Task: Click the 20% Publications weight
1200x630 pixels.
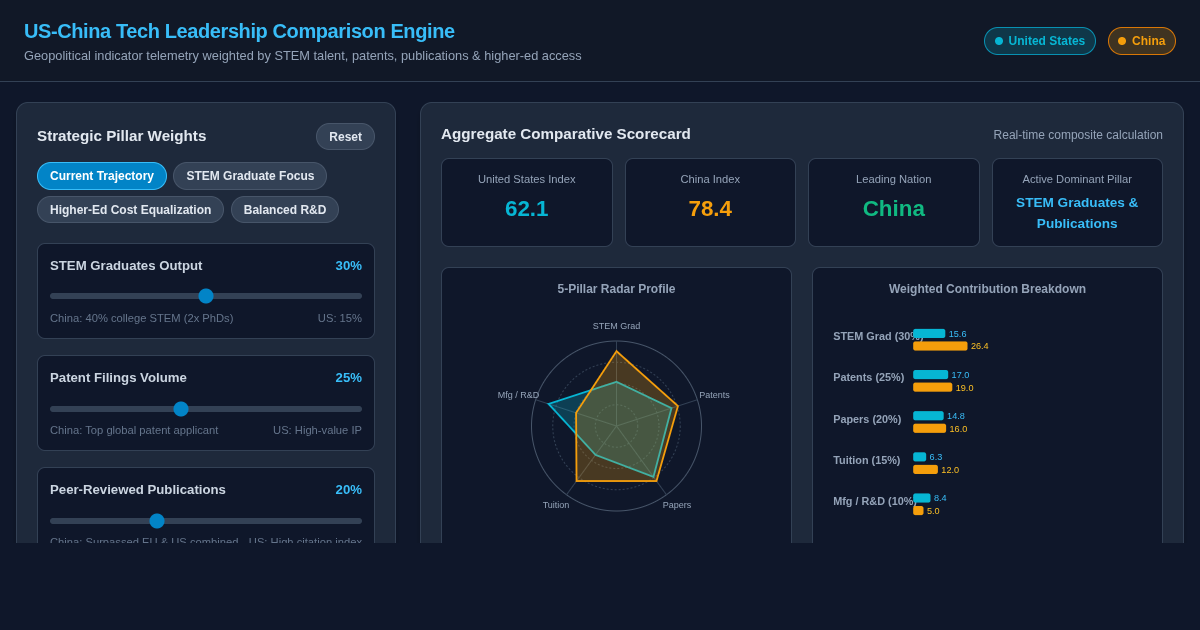Action: point(349,489)
